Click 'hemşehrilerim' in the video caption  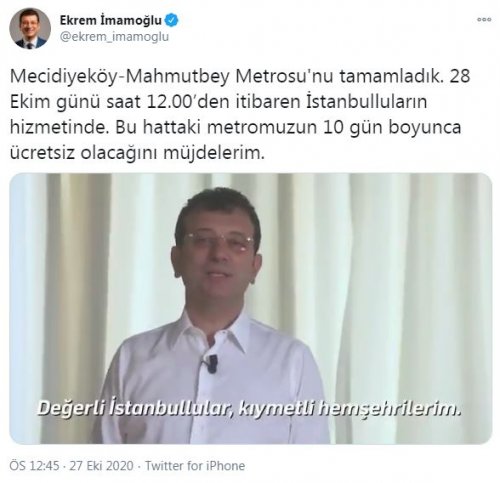tap(389, 409)
